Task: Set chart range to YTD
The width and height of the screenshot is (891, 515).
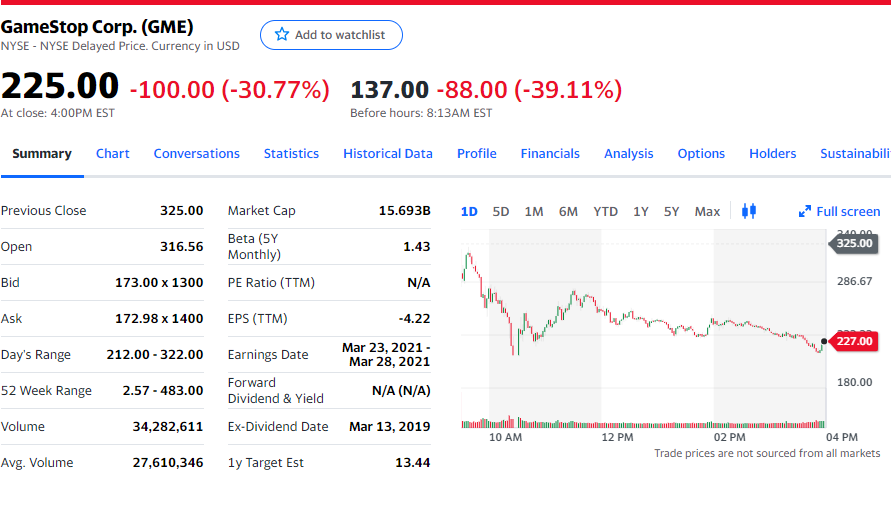Action: pos(605,211)
